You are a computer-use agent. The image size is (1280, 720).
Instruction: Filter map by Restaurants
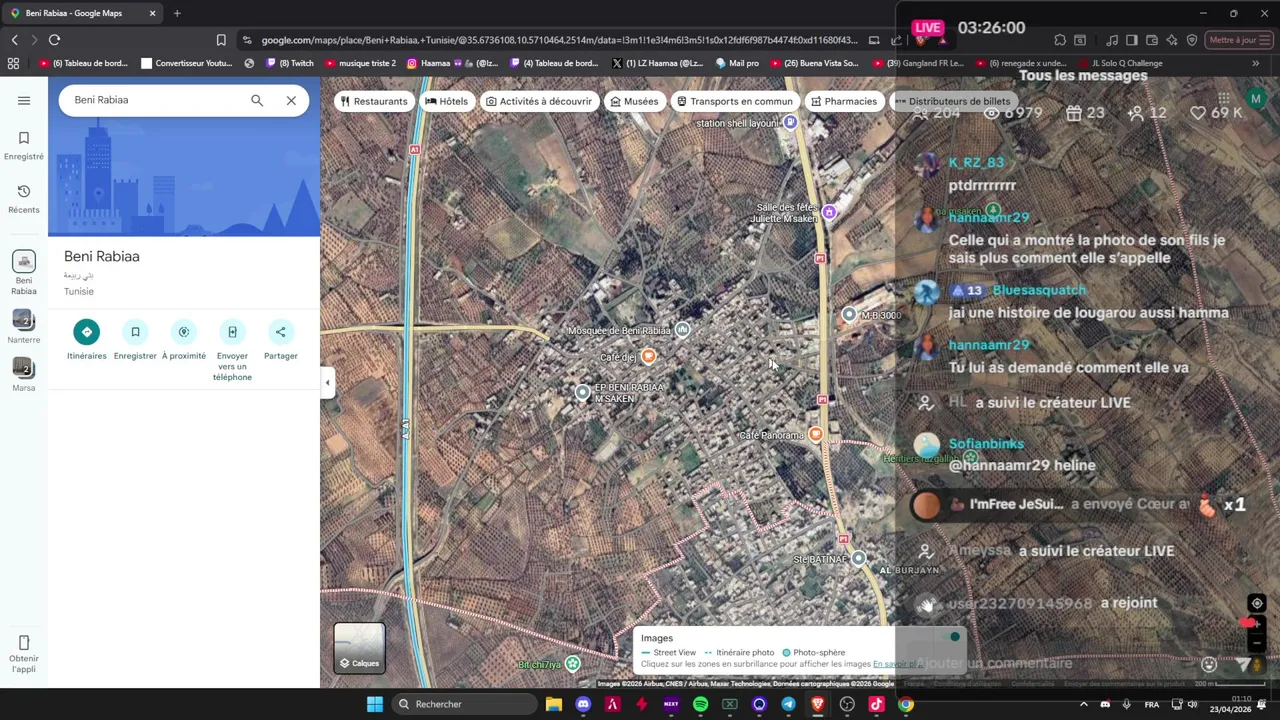coord(374,101)
